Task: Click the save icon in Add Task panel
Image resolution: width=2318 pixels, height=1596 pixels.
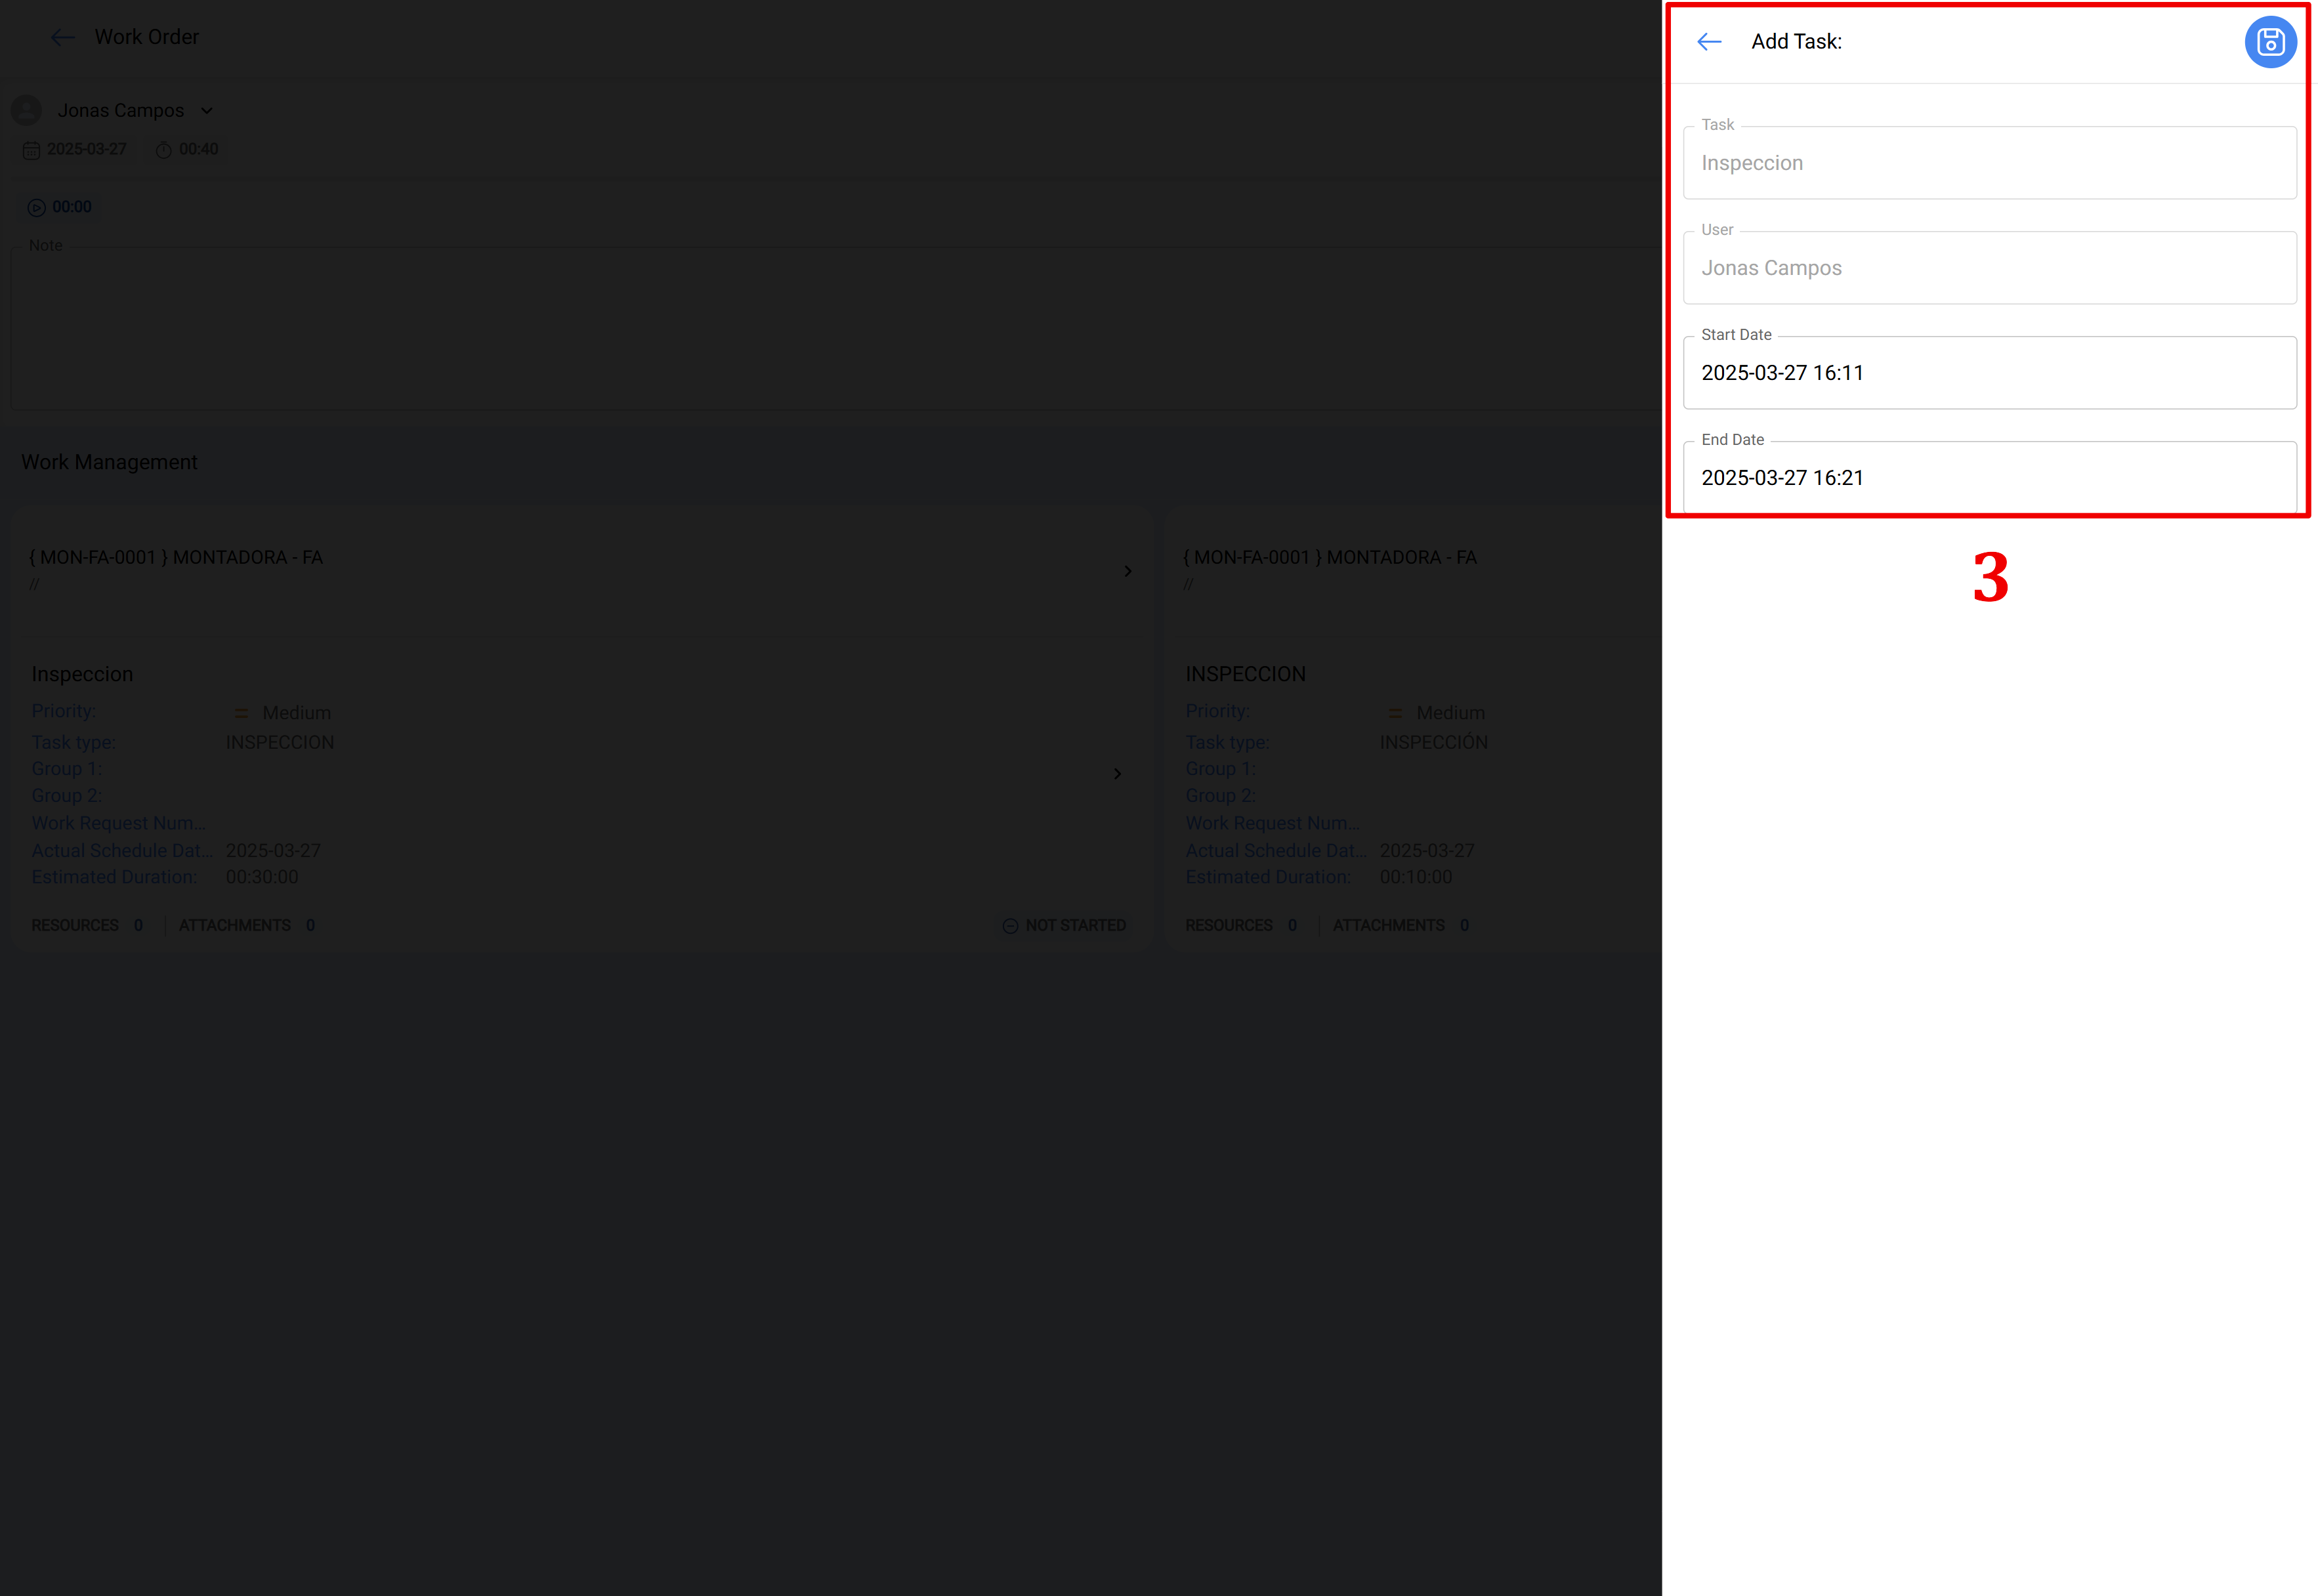Action: pos(2270,42)
